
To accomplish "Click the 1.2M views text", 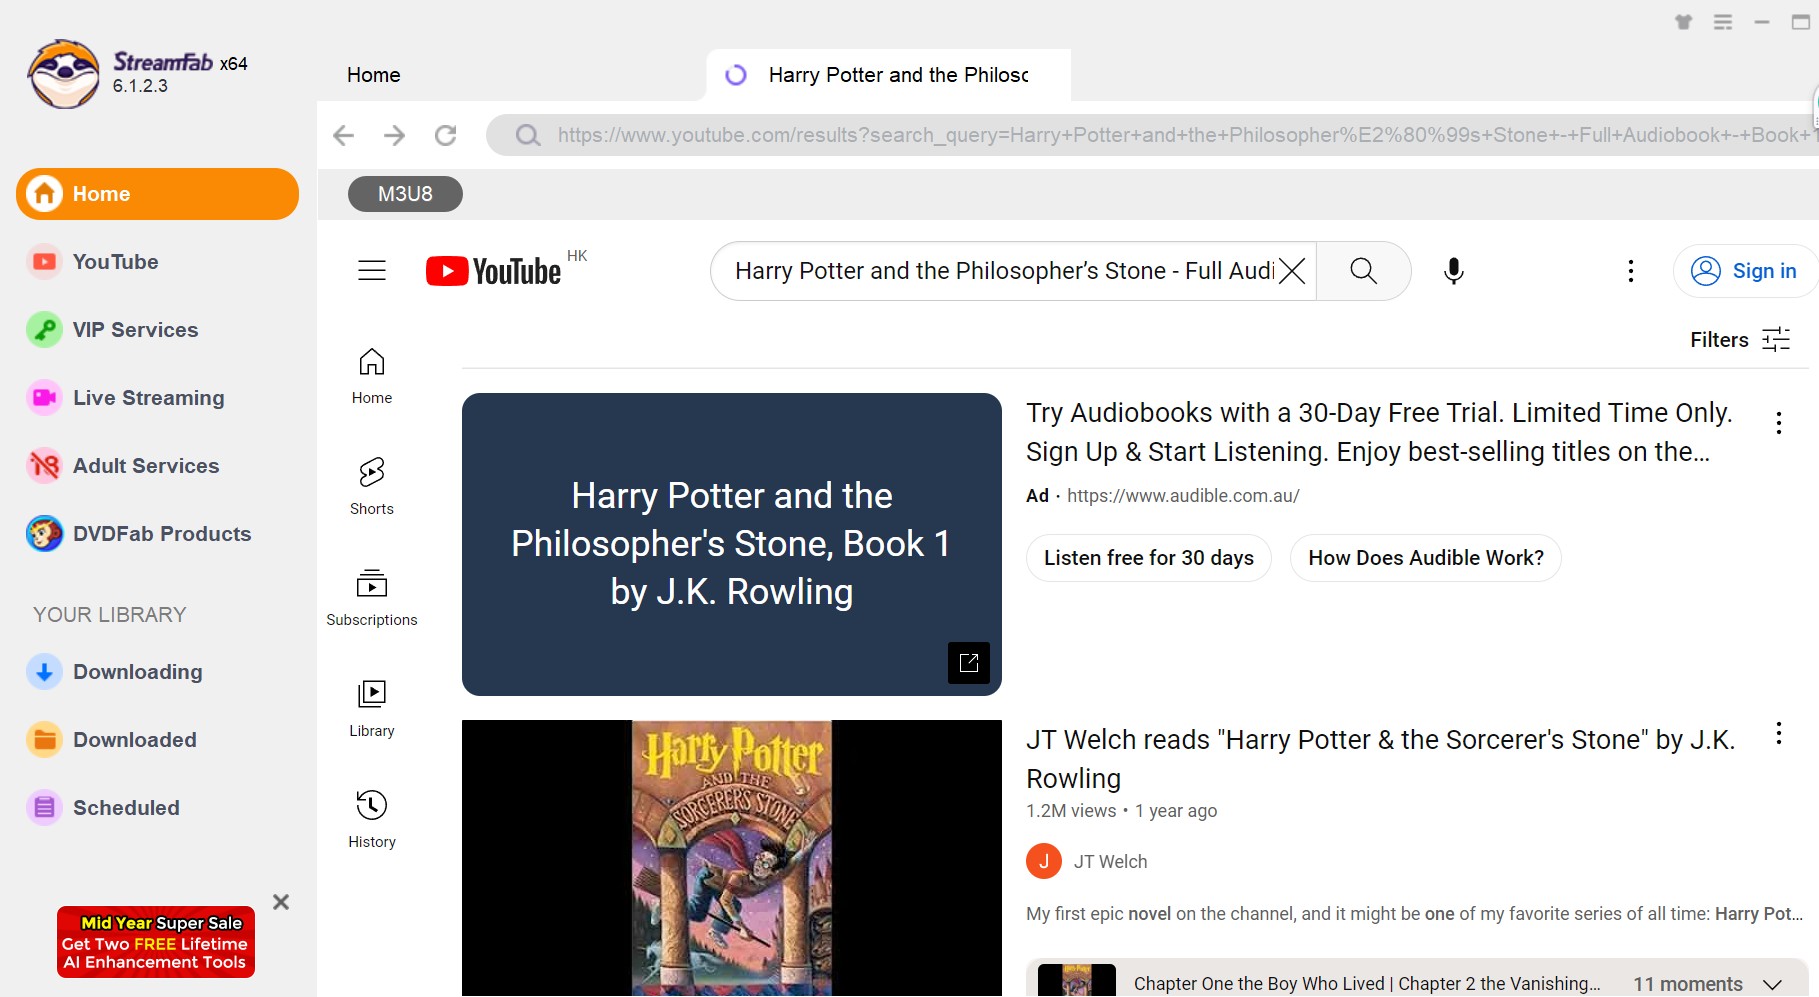I will [1071, 811].
